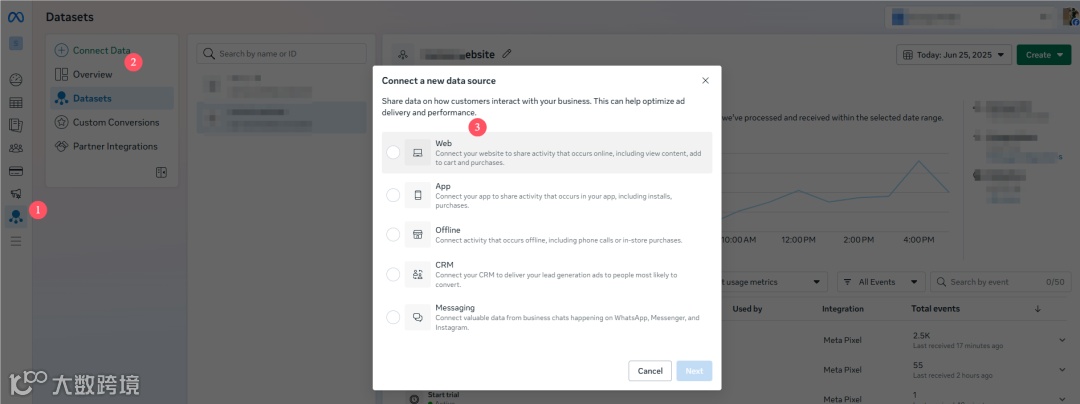The height and width of the screenshot is (404, 1080).
Task: Open the Today: Jun 25, 2025 date dropdown
Action: tap(954, 55)
